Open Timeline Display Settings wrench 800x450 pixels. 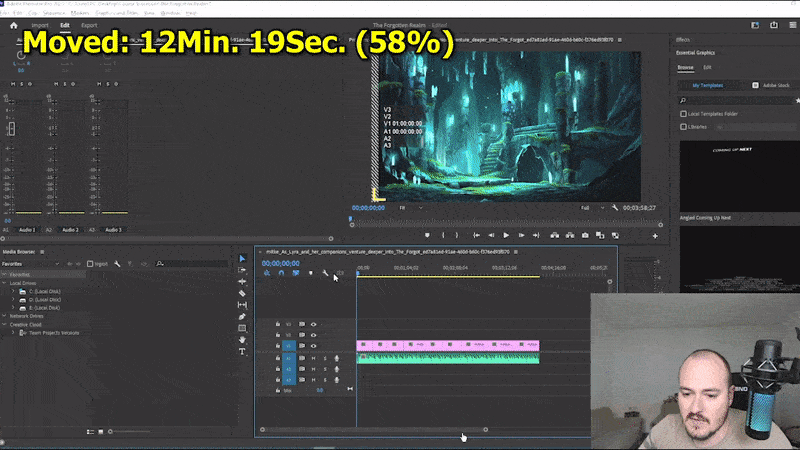(x=325, y=273)
